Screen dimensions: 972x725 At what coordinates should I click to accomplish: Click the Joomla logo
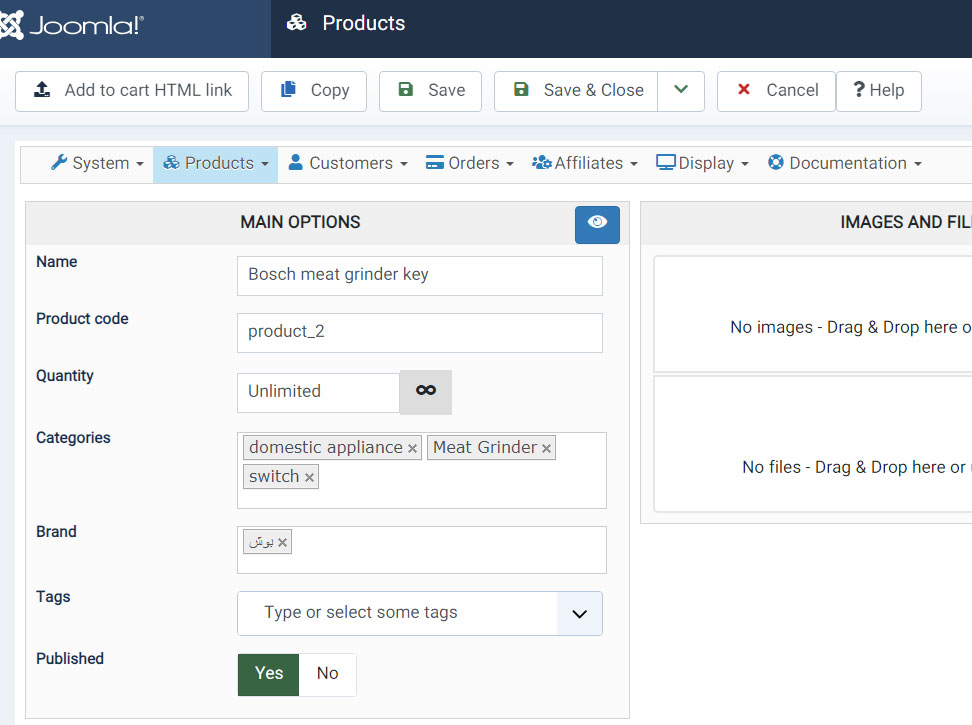tap(72, 25)
